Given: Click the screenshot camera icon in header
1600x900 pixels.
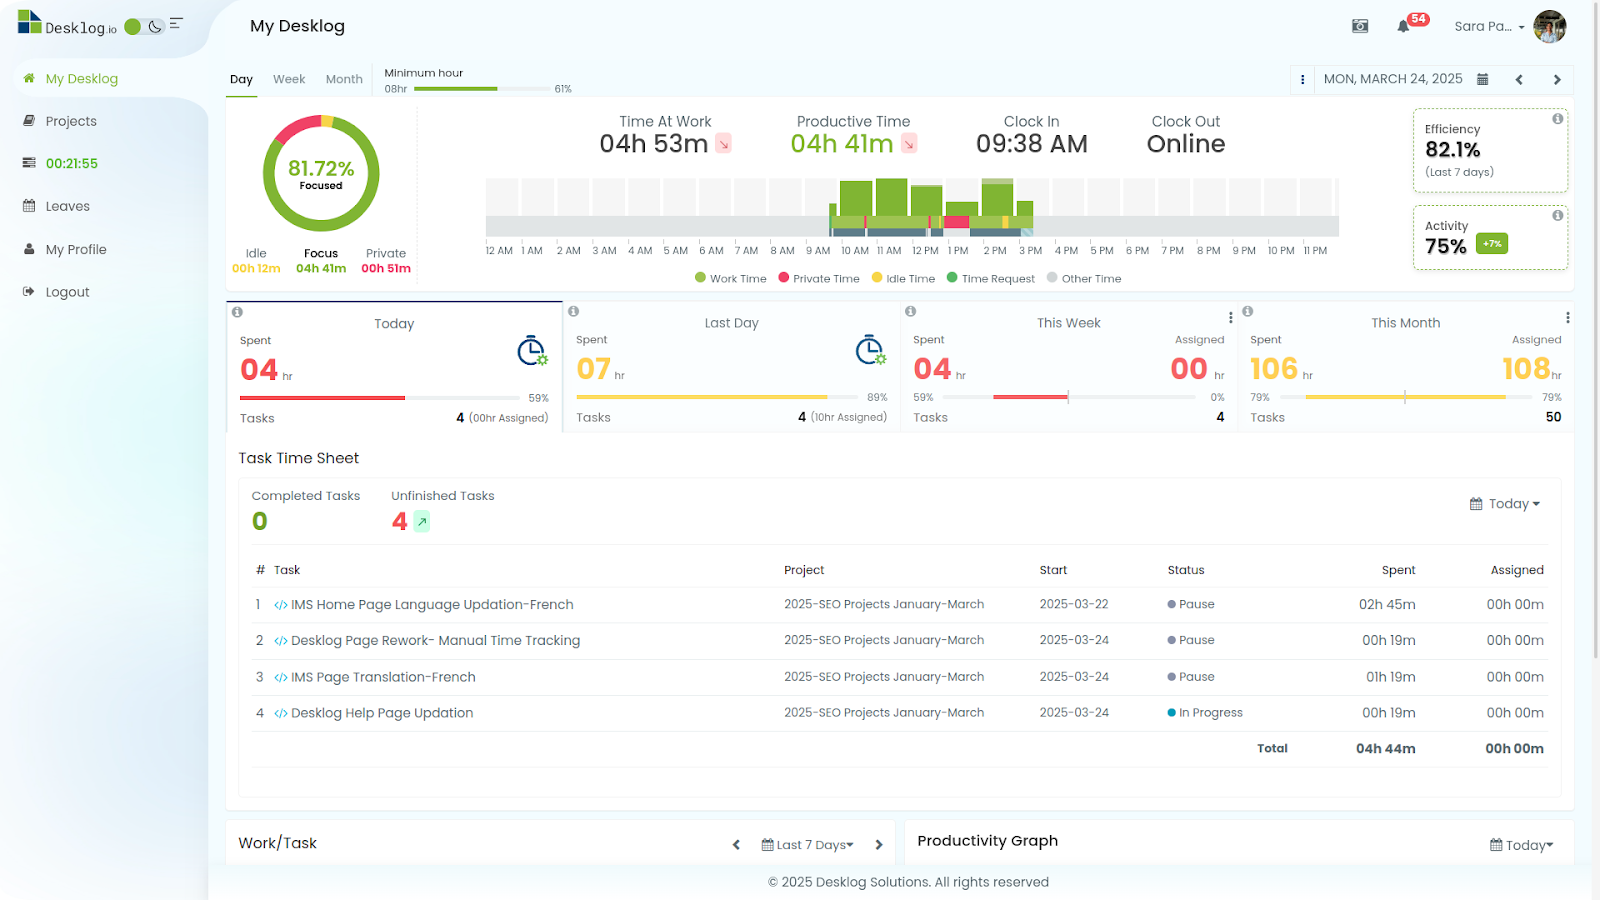Looking at the screenshot, I should pos(1360,26).
